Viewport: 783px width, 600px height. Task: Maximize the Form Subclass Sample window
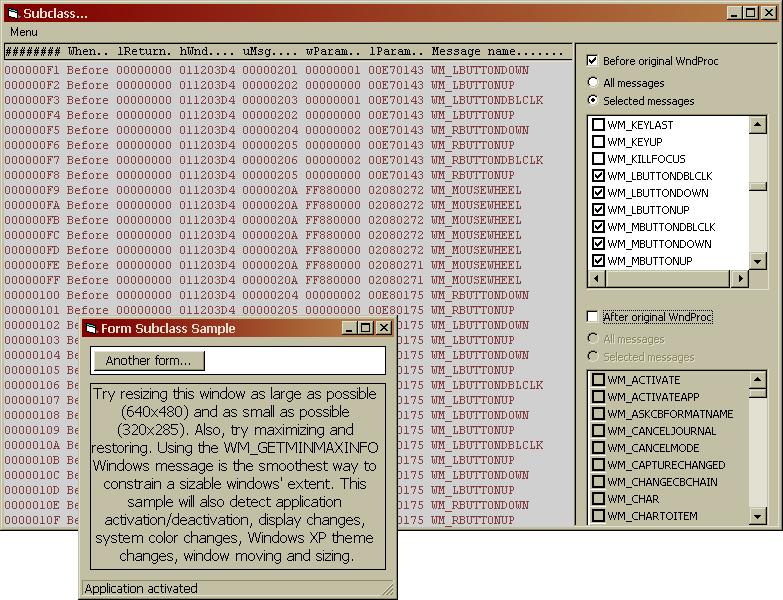pyautogui.click(x=366, y=328)
